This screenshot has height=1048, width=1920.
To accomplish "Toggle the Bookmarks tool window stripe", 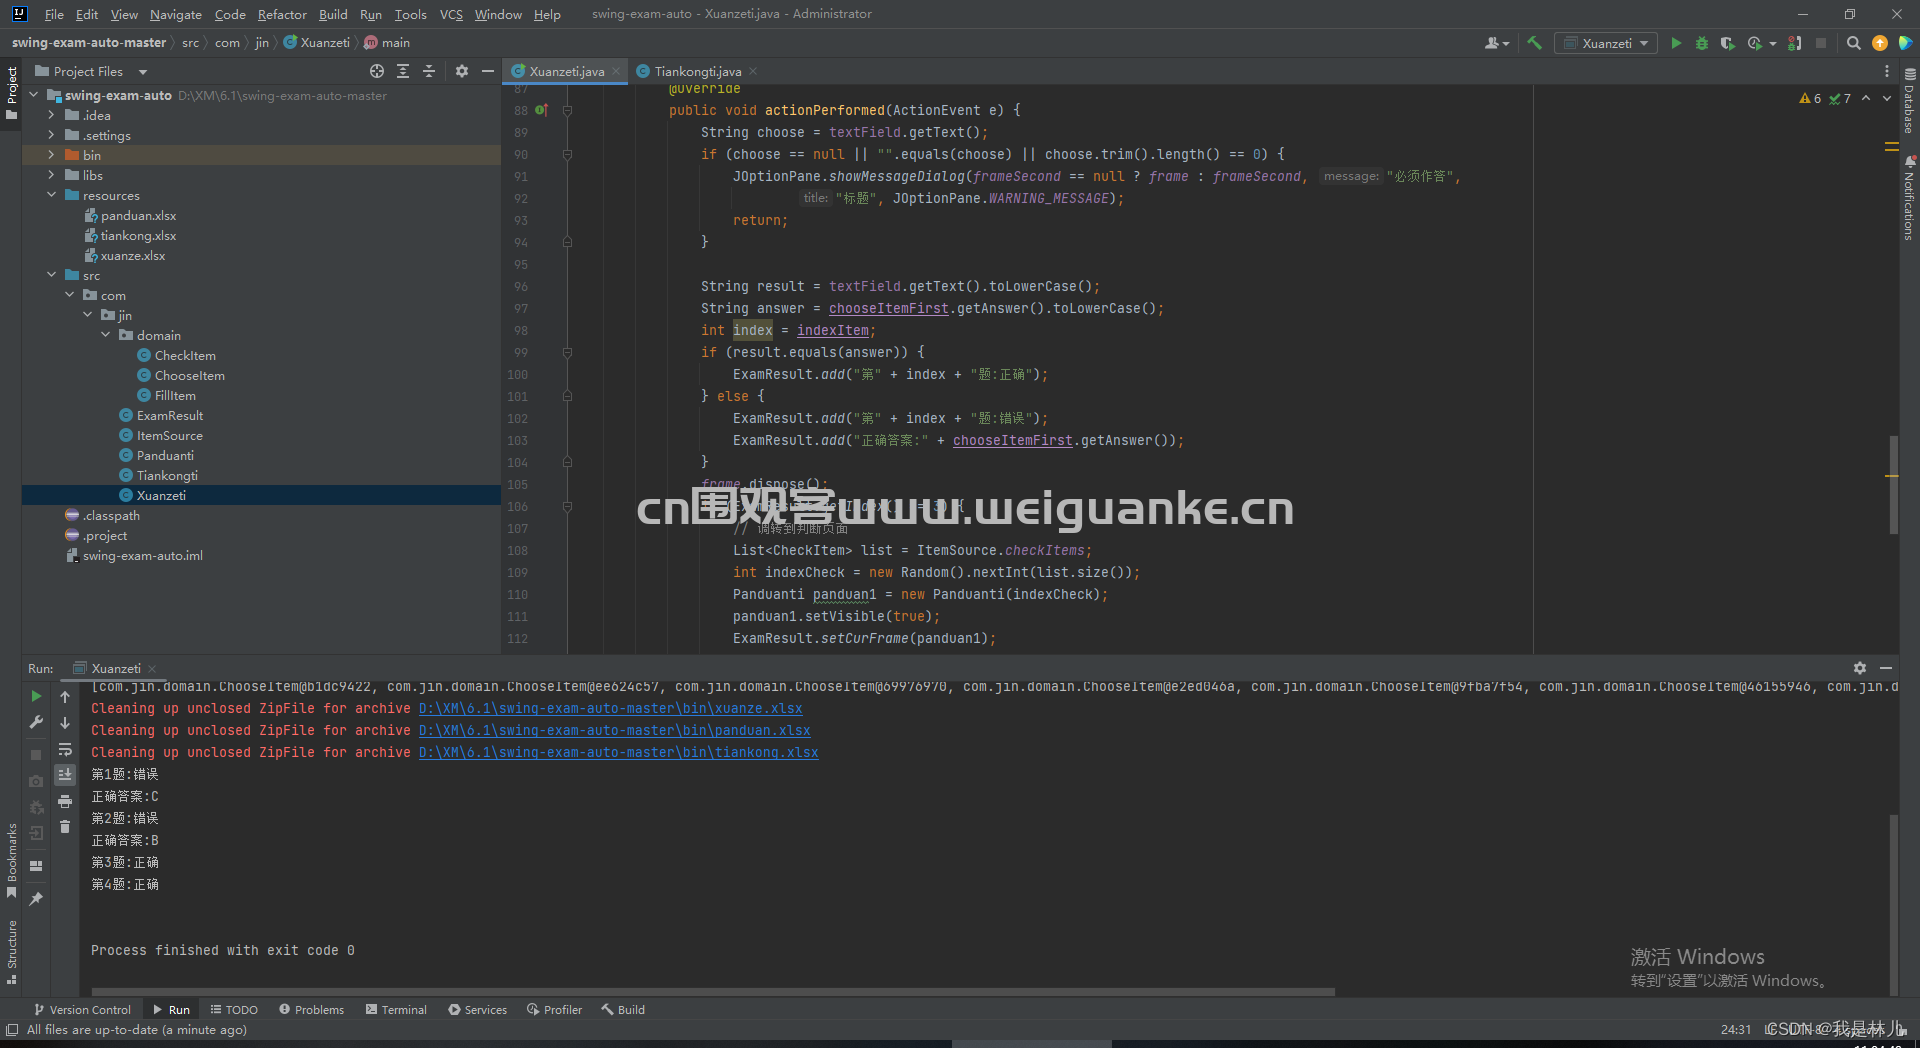I will coord(11,860).
